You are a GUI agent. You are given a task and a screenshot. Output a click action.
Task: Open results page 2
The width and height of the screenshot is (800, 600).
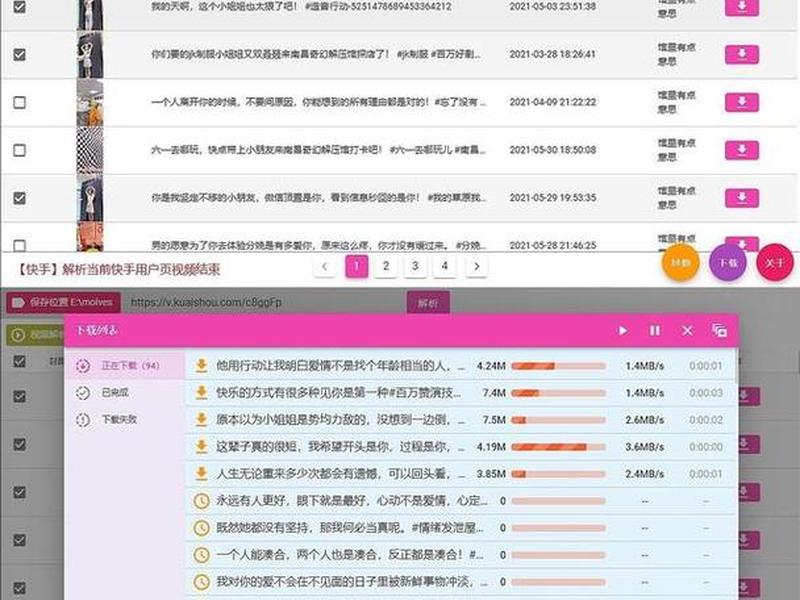(386, 266)
